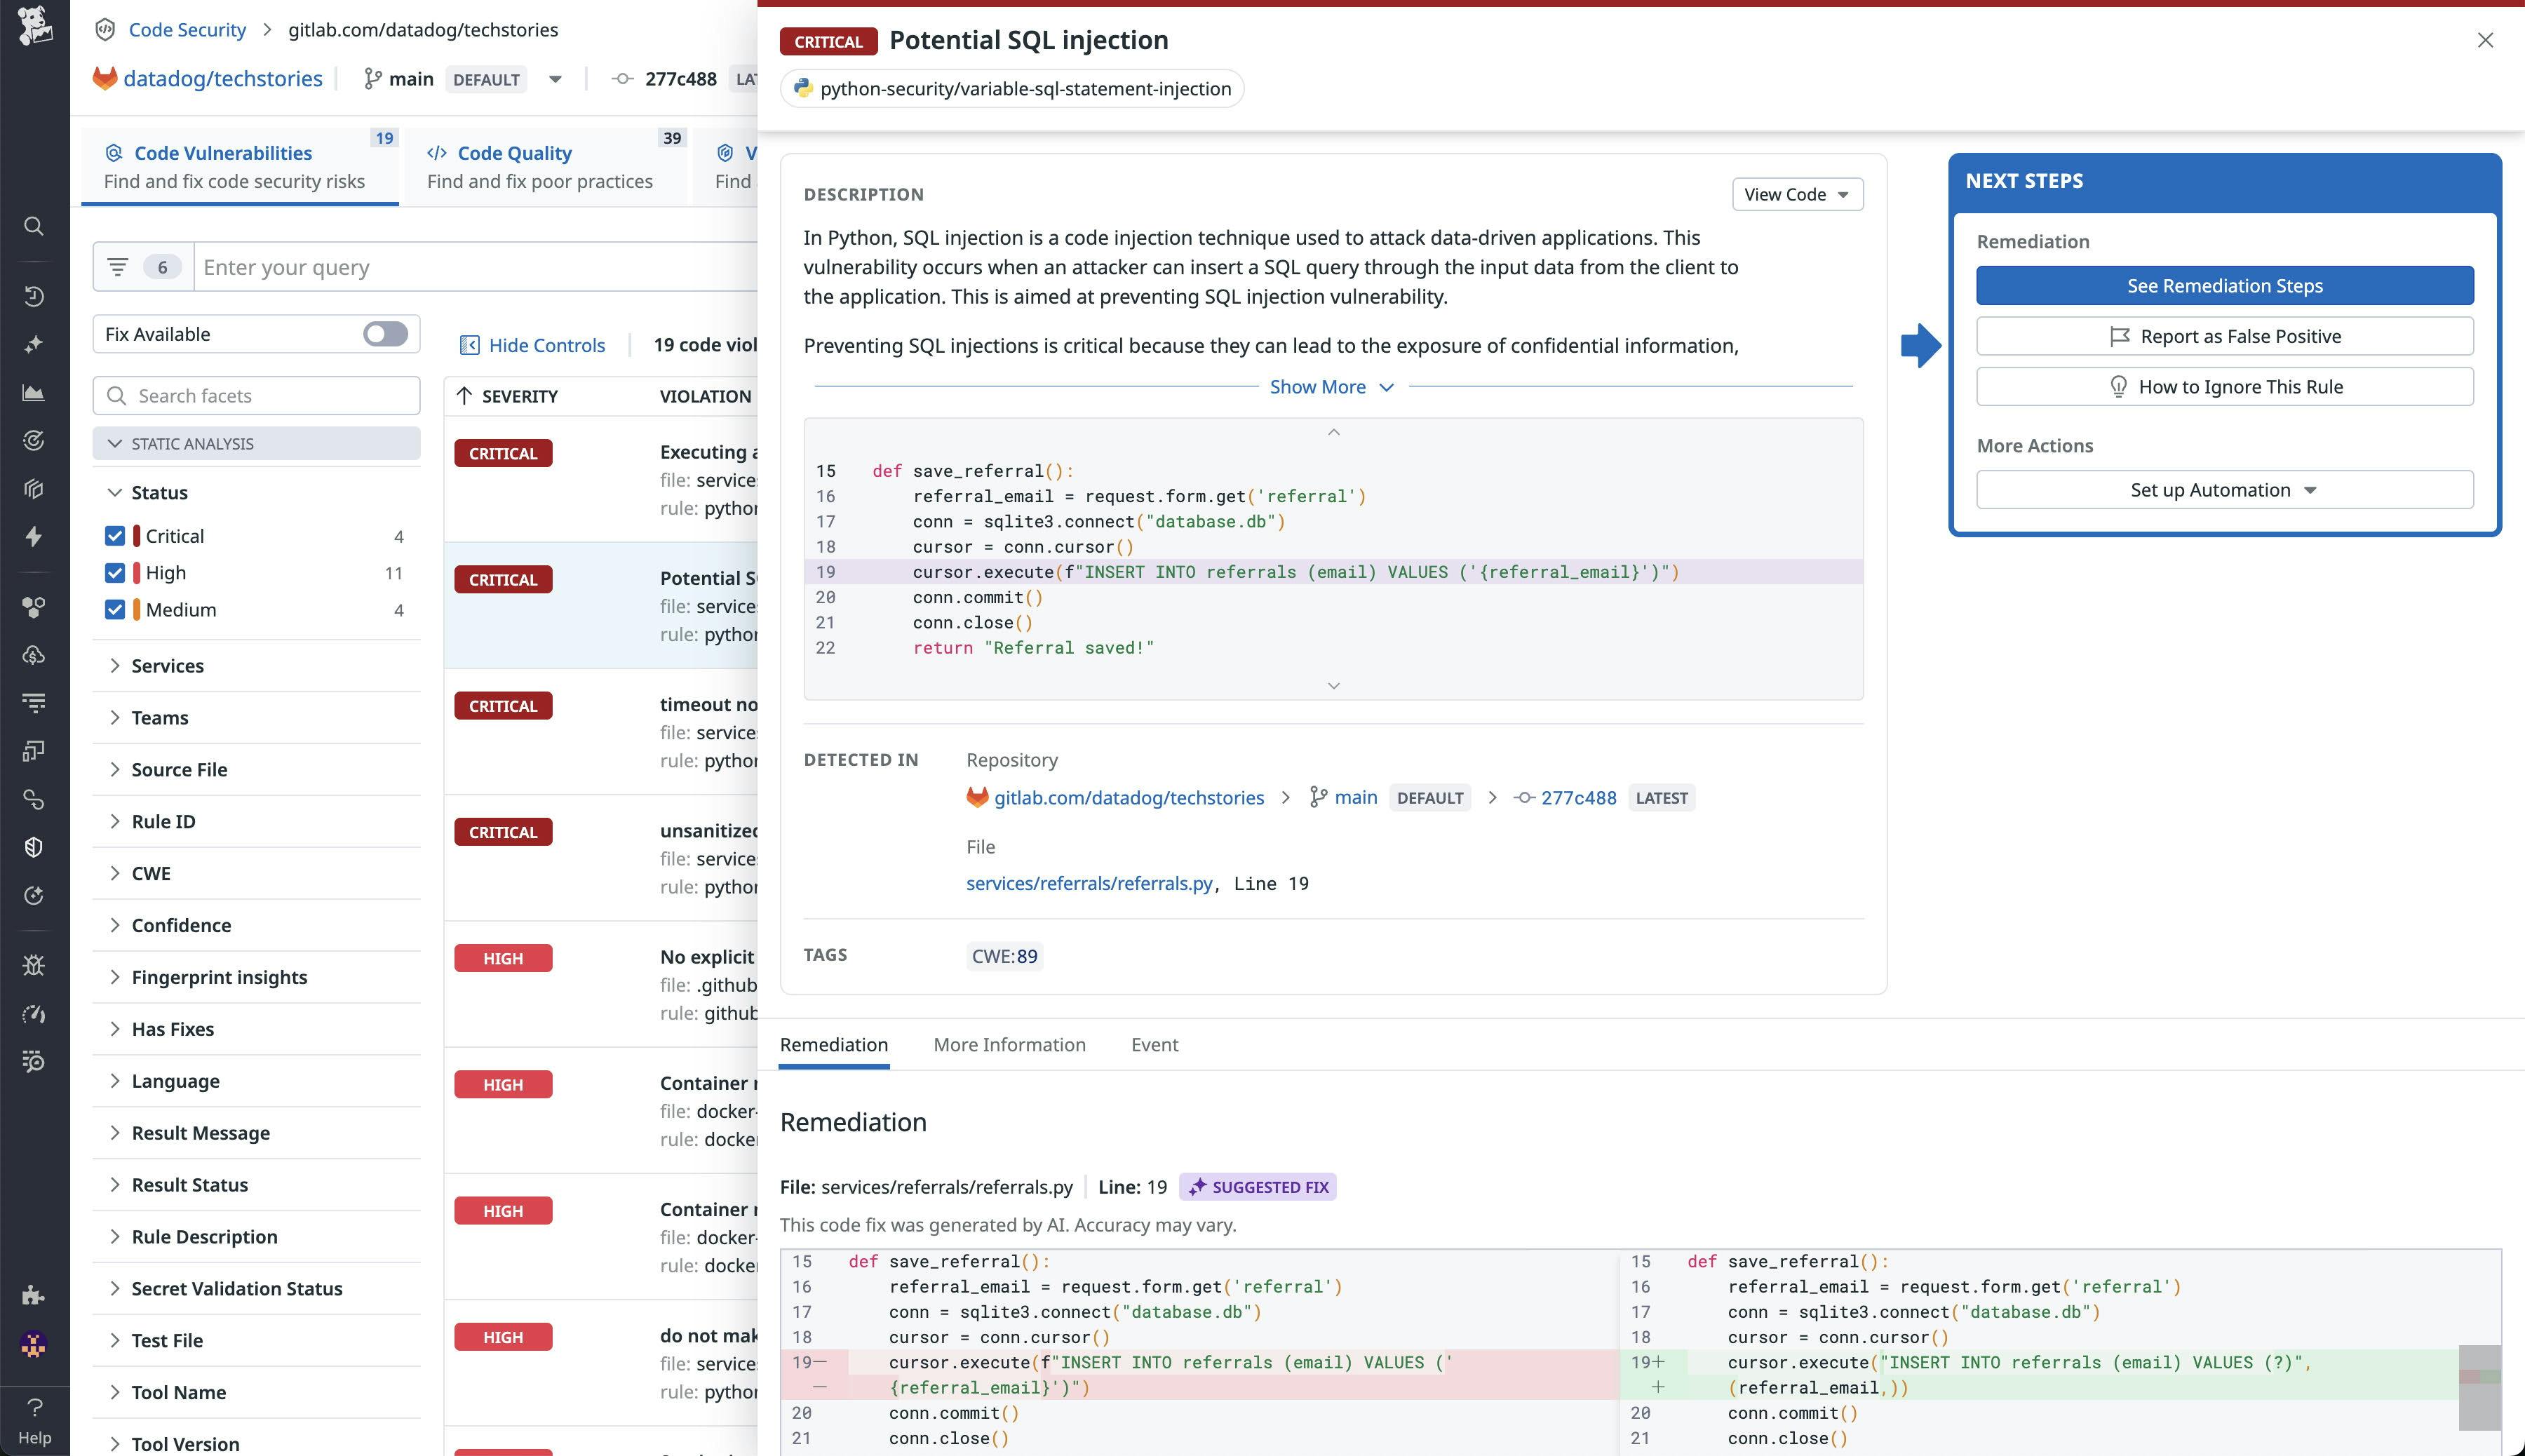Select the dashboards chart icon in sidebar
The width and height of the screenshot is (2525, 1456).
point(33,393)
